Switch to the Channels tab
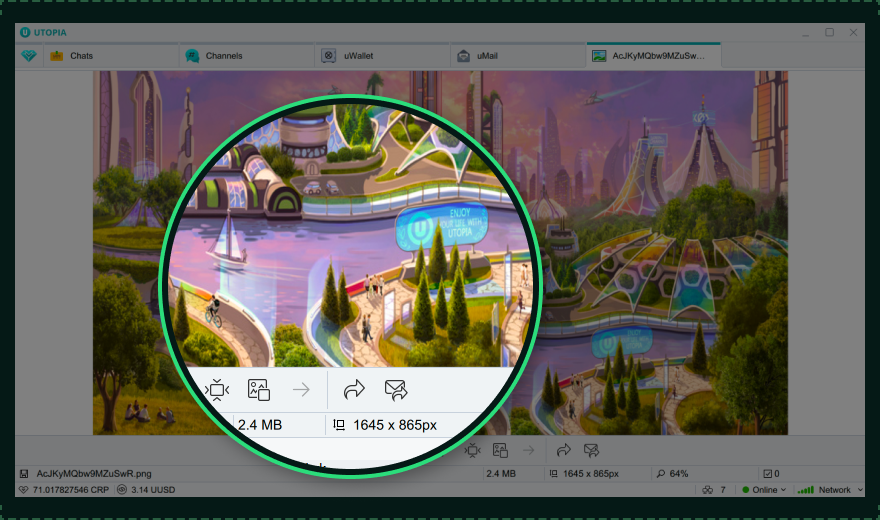The image size is (880, 520). 246,56
